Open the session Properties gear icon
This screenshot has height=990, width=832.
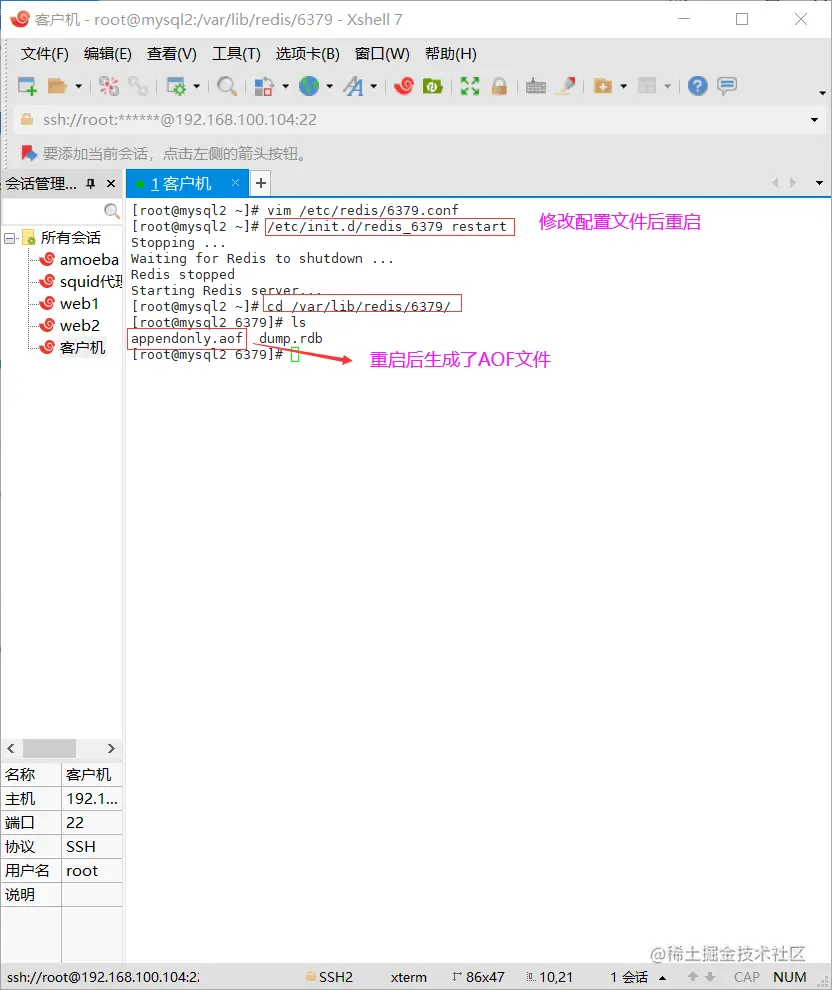175,86
